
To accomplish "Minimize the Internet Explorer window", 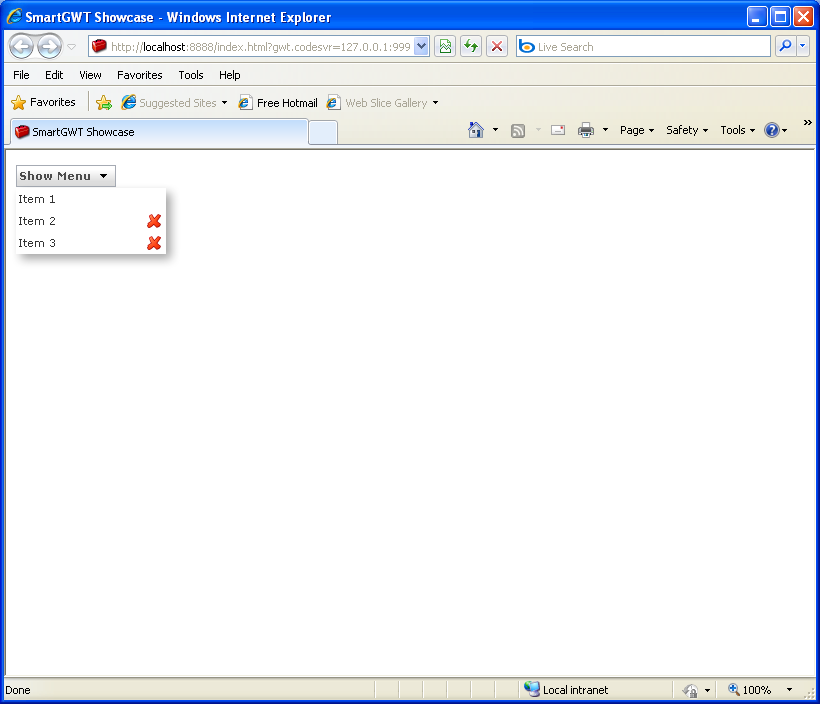I will click(x=756, y=17).
